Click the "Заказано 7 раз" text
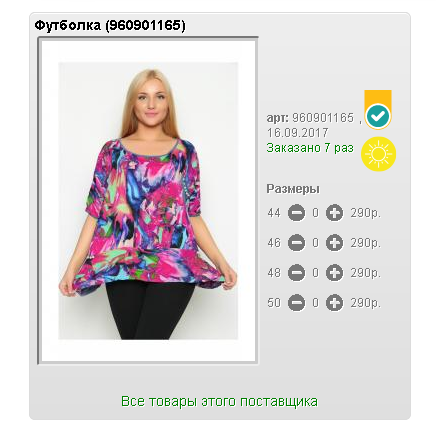The image size is (436, 436). pos(310,148)
